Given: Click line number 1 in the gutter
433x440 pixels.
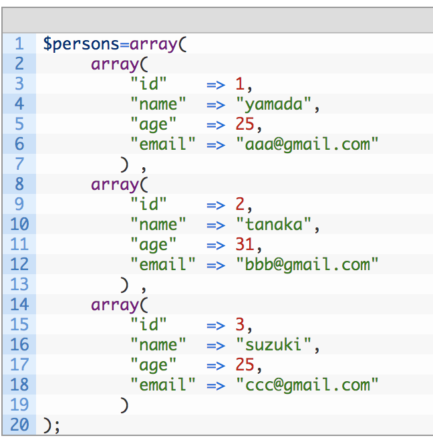Looking at the screenshot, I should (19, 44).
